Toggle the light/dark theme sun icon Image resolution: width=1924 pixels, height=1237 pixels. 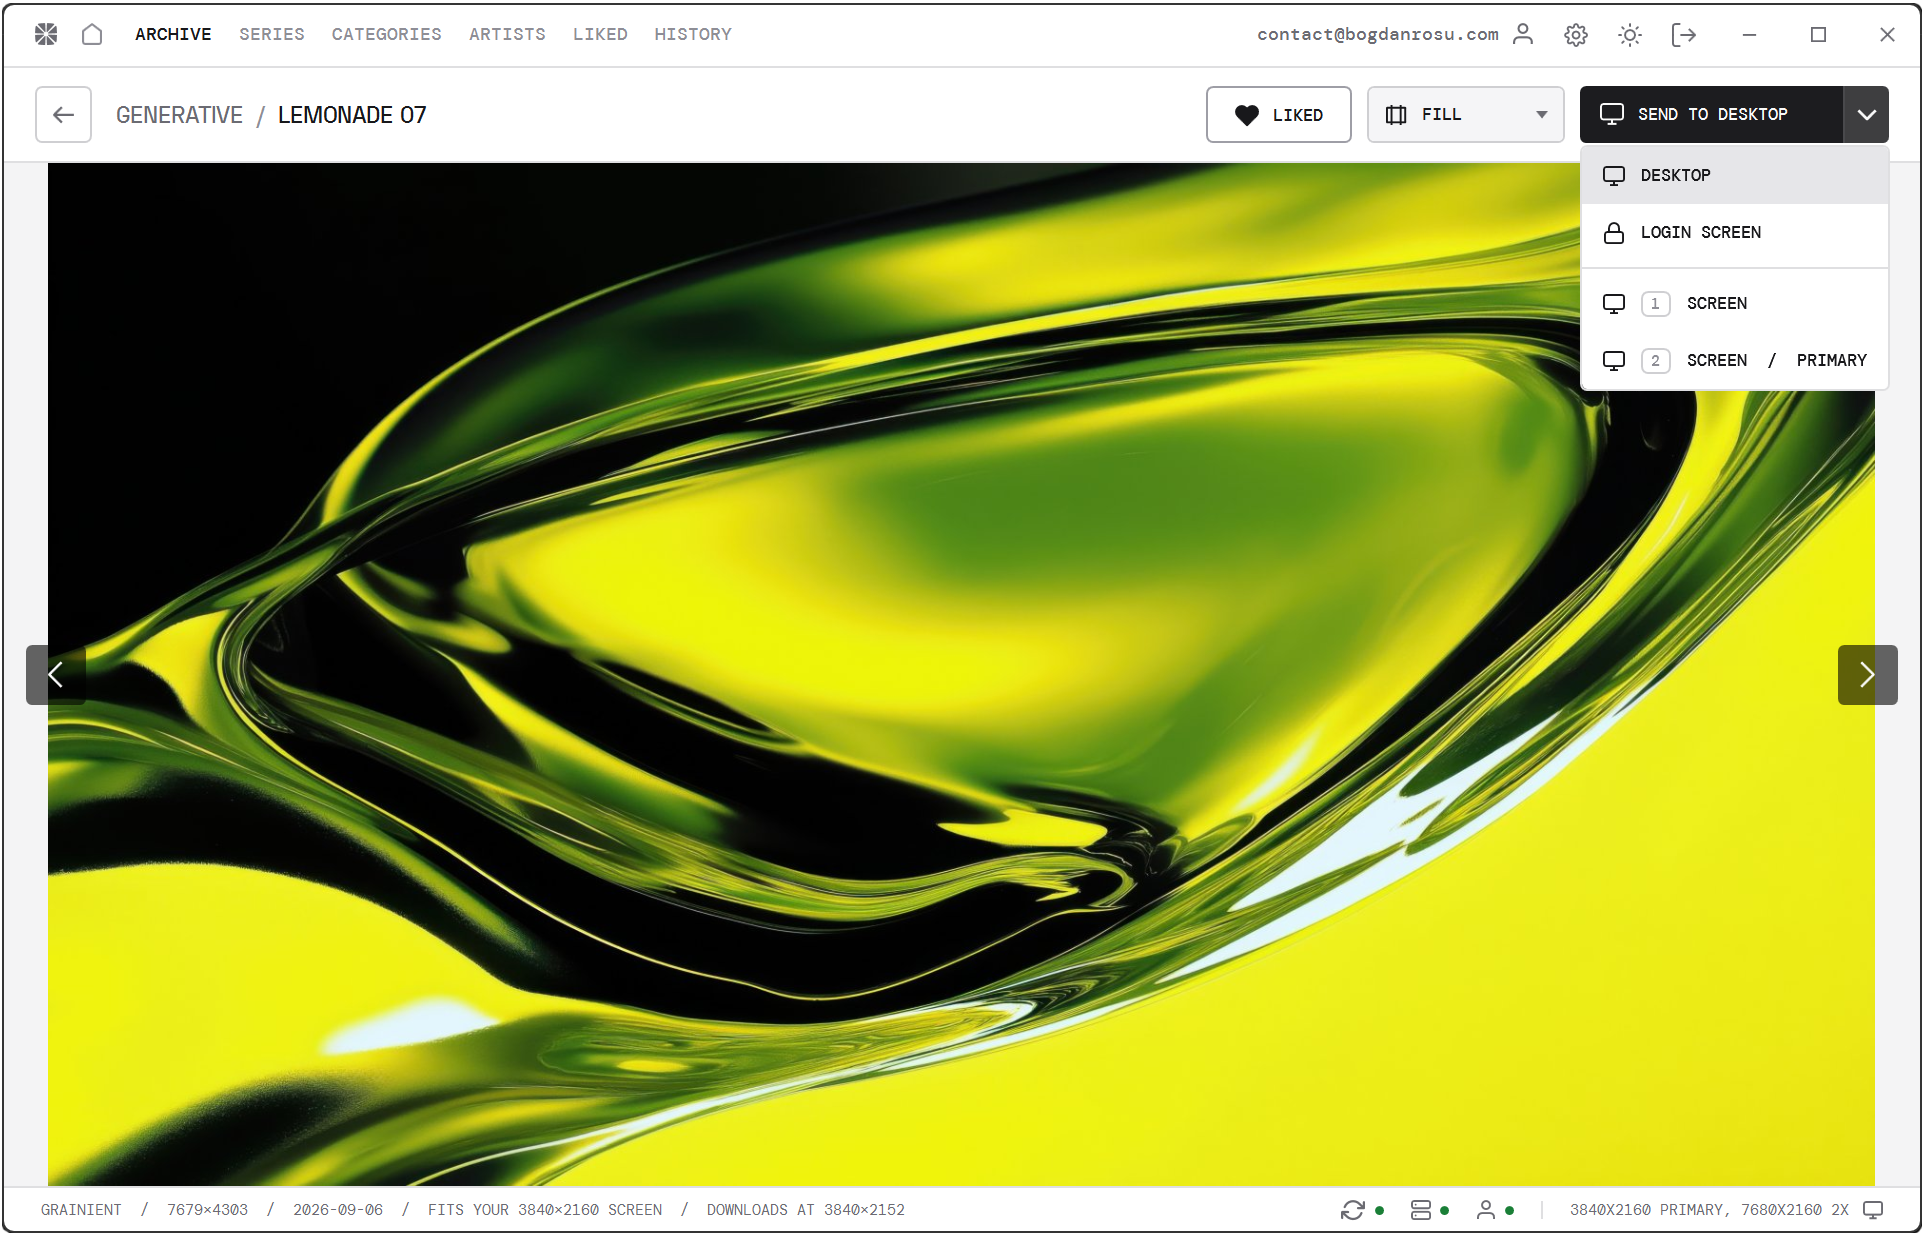point(1630,34)
